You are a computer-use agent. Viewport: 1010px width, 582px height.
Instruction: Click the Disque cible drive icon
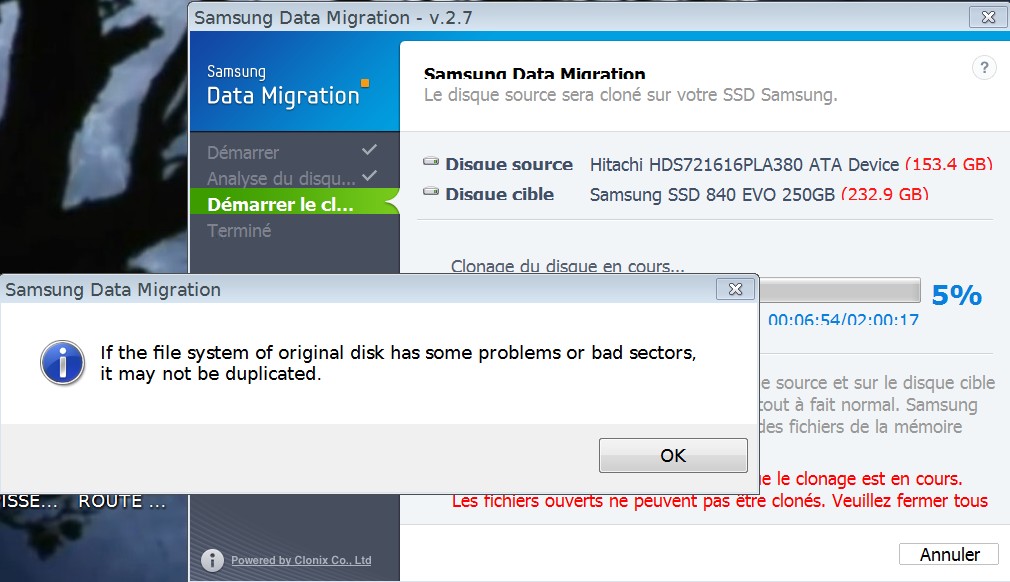431,193
